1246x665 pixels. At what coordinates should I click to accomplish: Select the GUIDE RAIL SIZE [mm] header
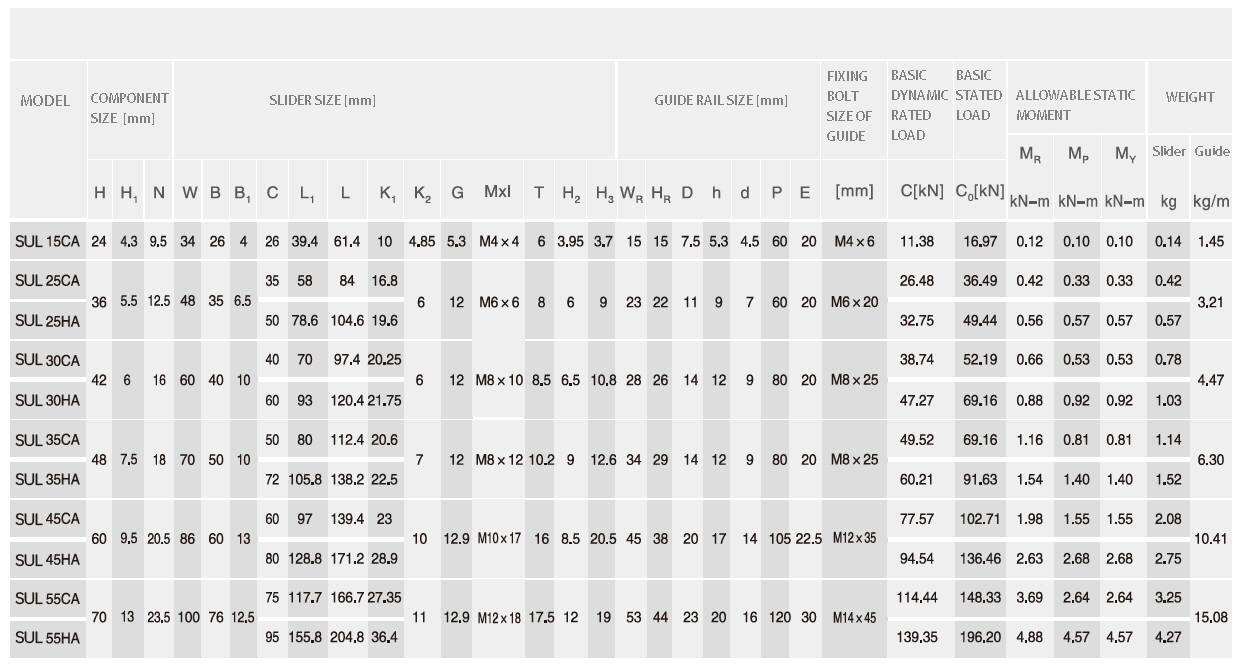[721, 101]
